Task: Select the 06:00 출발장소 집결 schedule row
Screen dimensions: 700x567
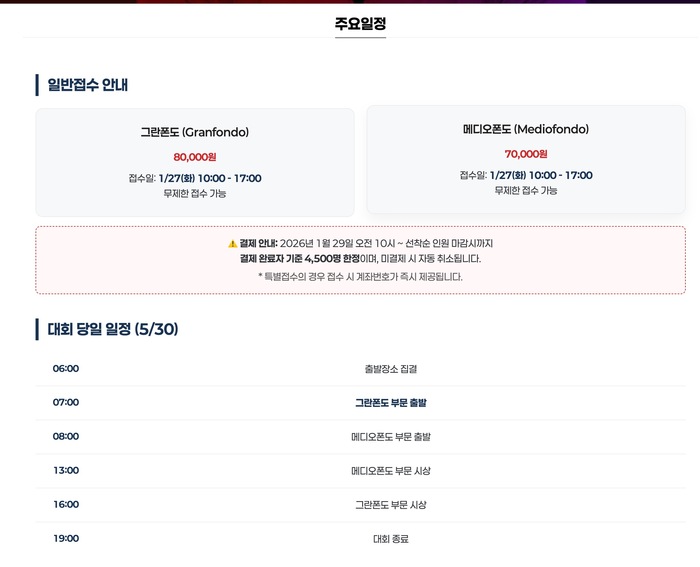Action: tap(360, 369)
